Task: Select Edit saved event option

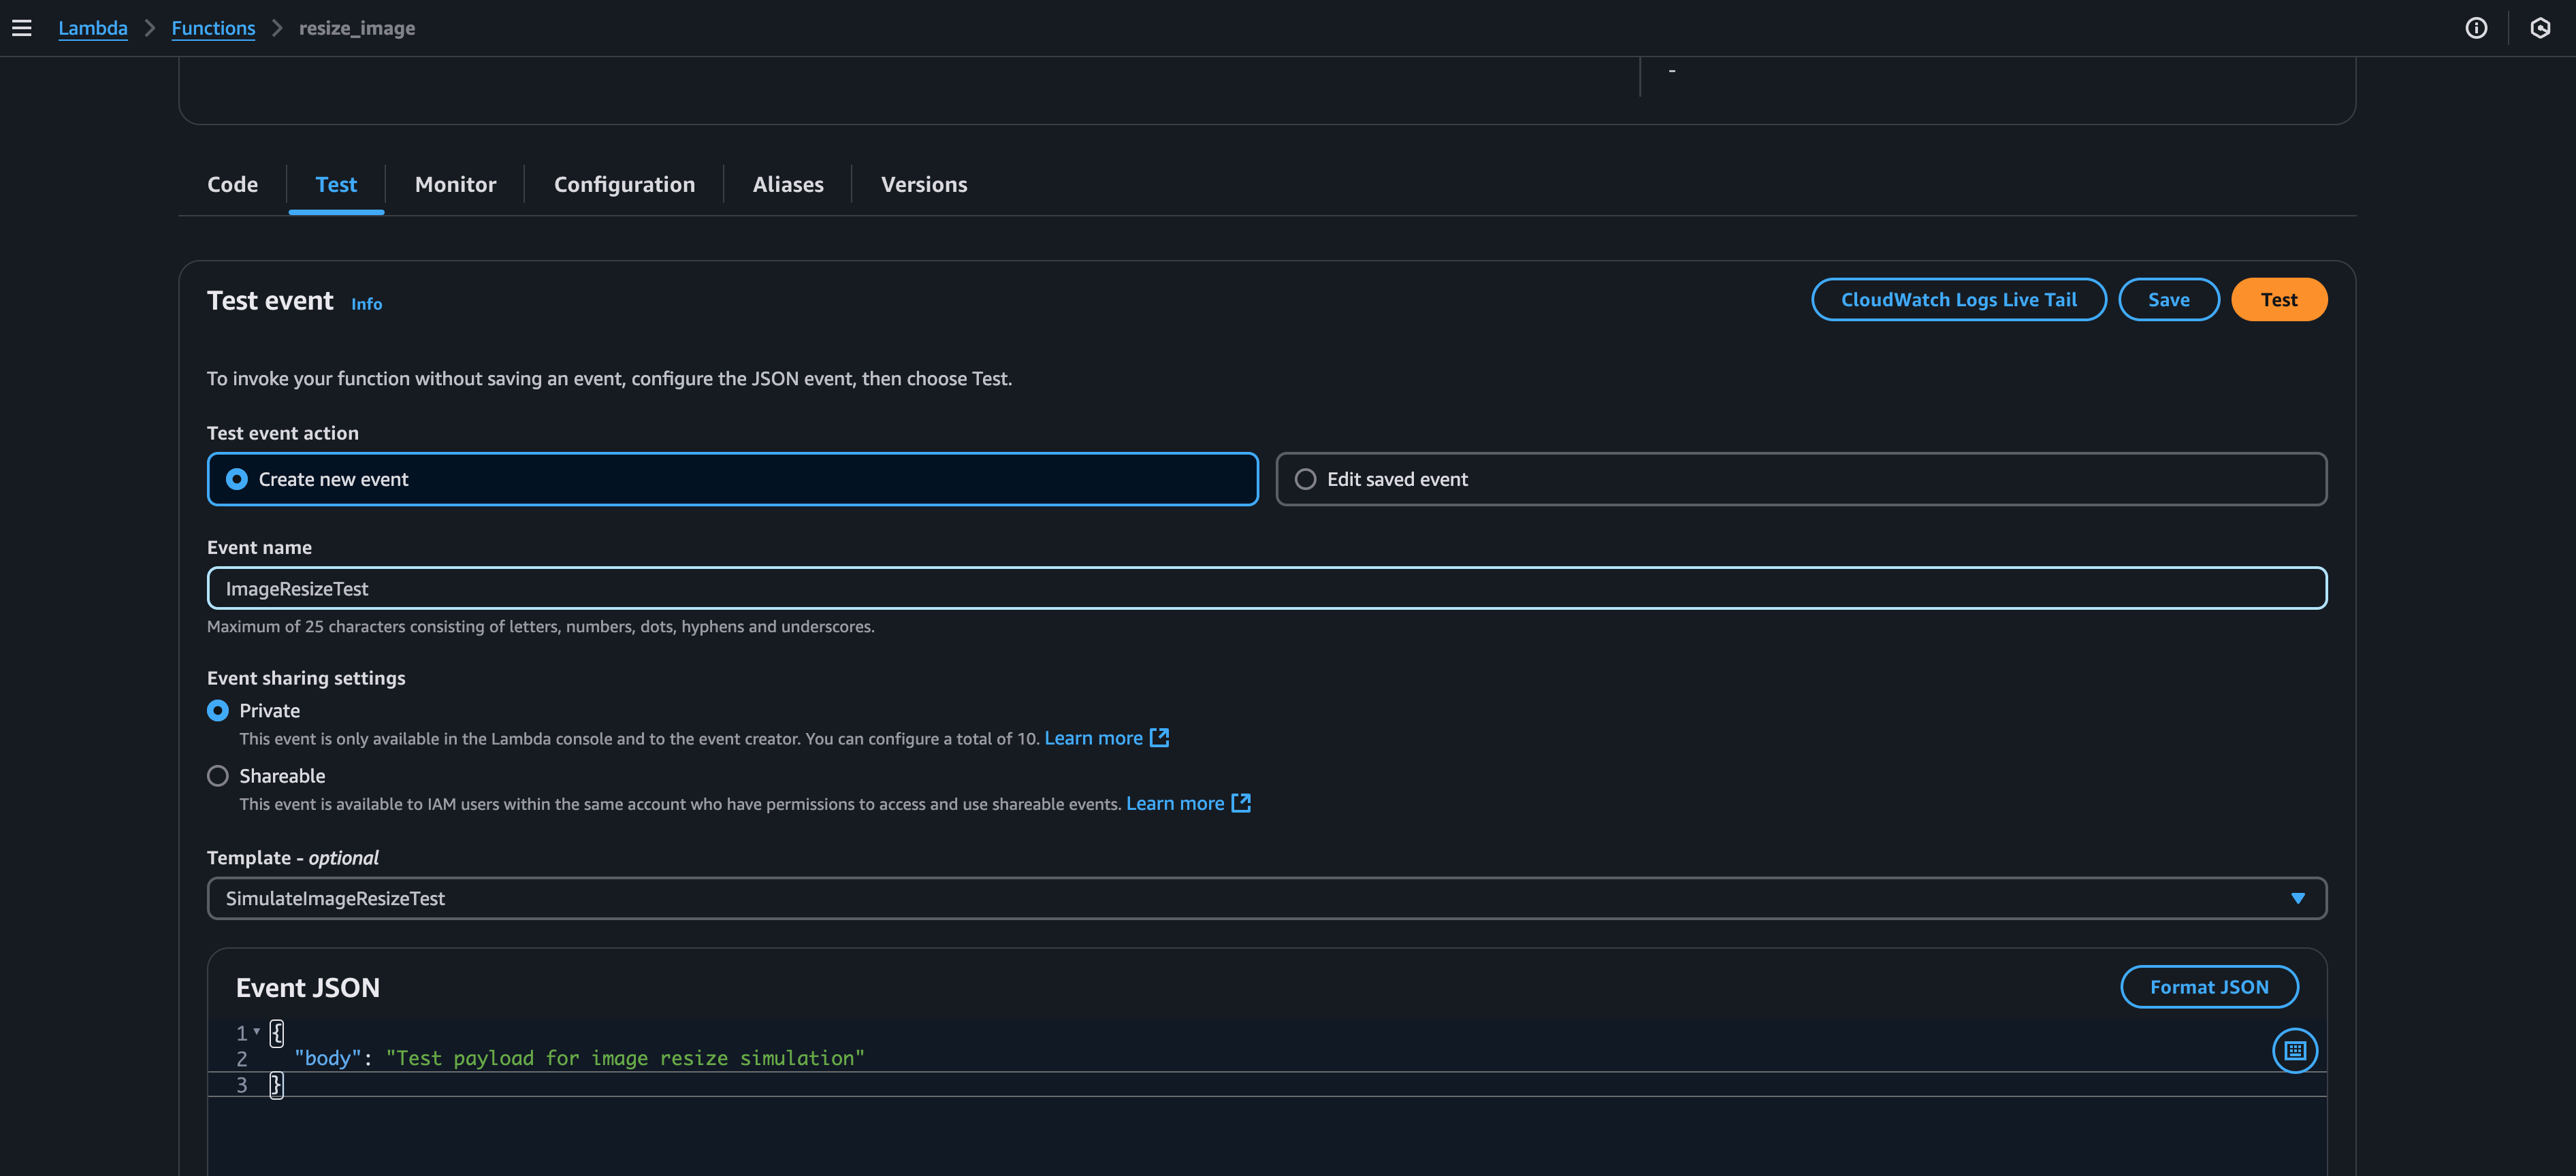Action: tap(1801, 479)
